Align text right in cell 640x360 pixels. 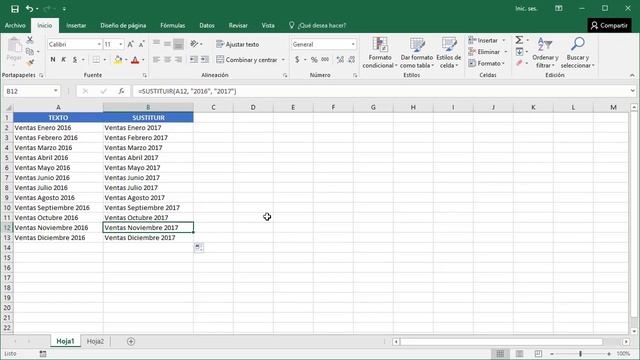(x=178, y=60)
